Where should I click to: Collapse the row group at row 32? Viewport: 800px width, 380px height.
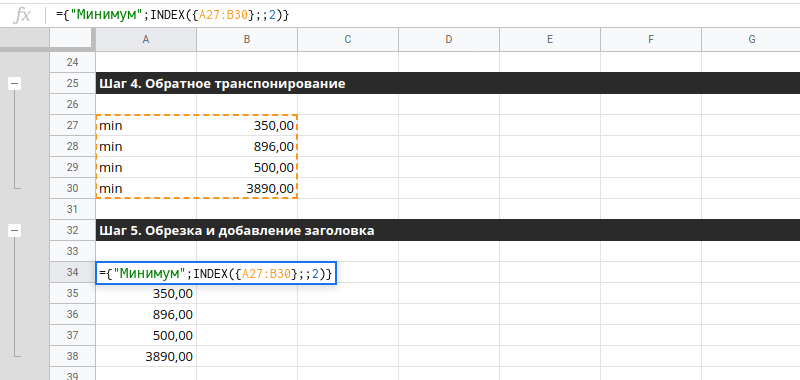point(15,231)
